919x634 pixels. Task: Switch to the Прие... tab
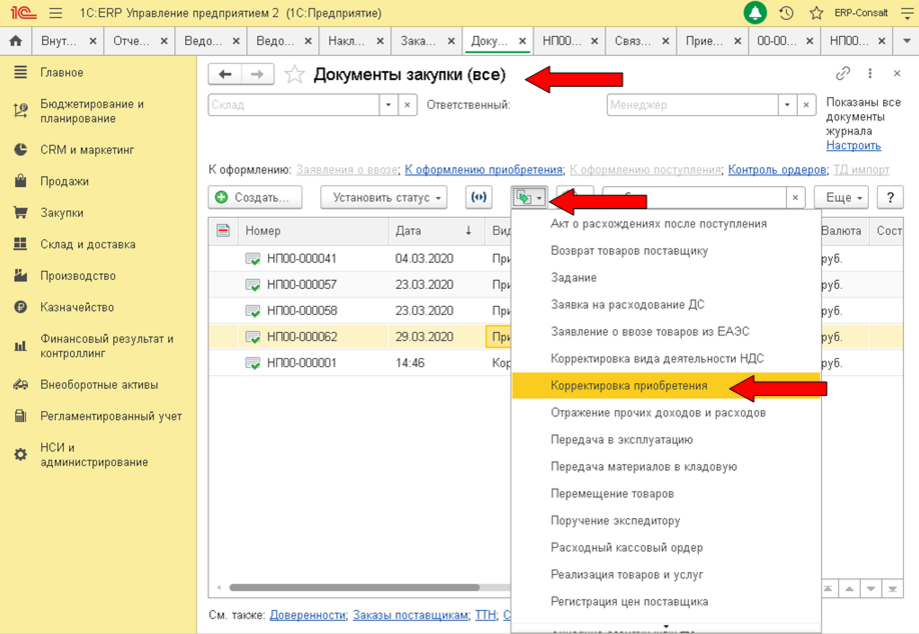pos(704,41)
